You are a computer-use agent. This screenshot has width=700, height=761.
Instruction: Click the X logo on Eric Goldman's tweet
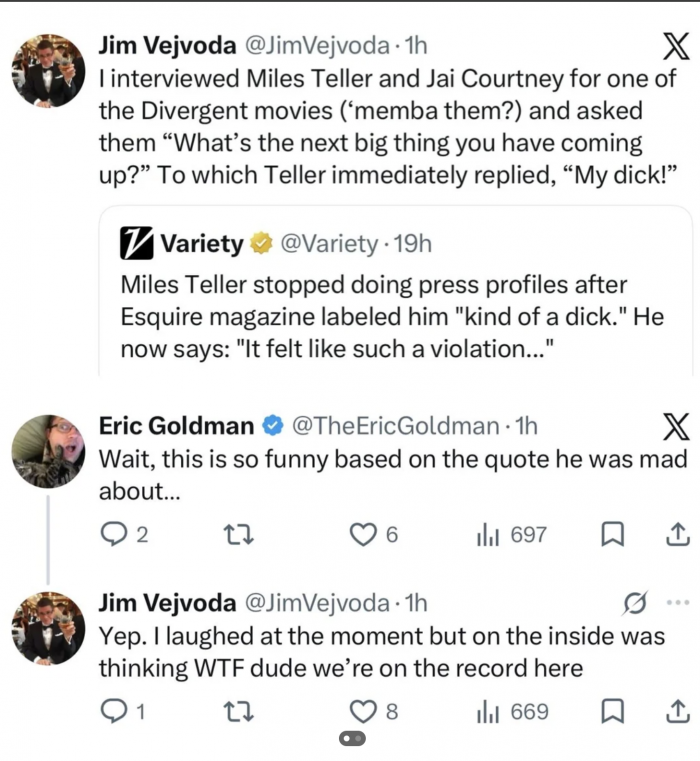[x=676, y=427]
